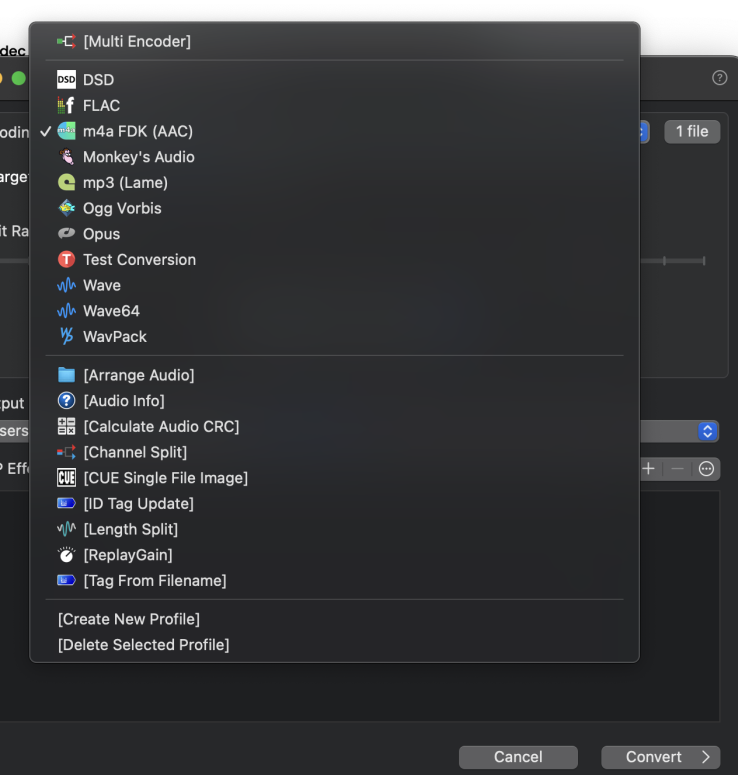Click the Calculate Audio CRC calculator icon
The image size is (738, 775).
click(66, 427)
